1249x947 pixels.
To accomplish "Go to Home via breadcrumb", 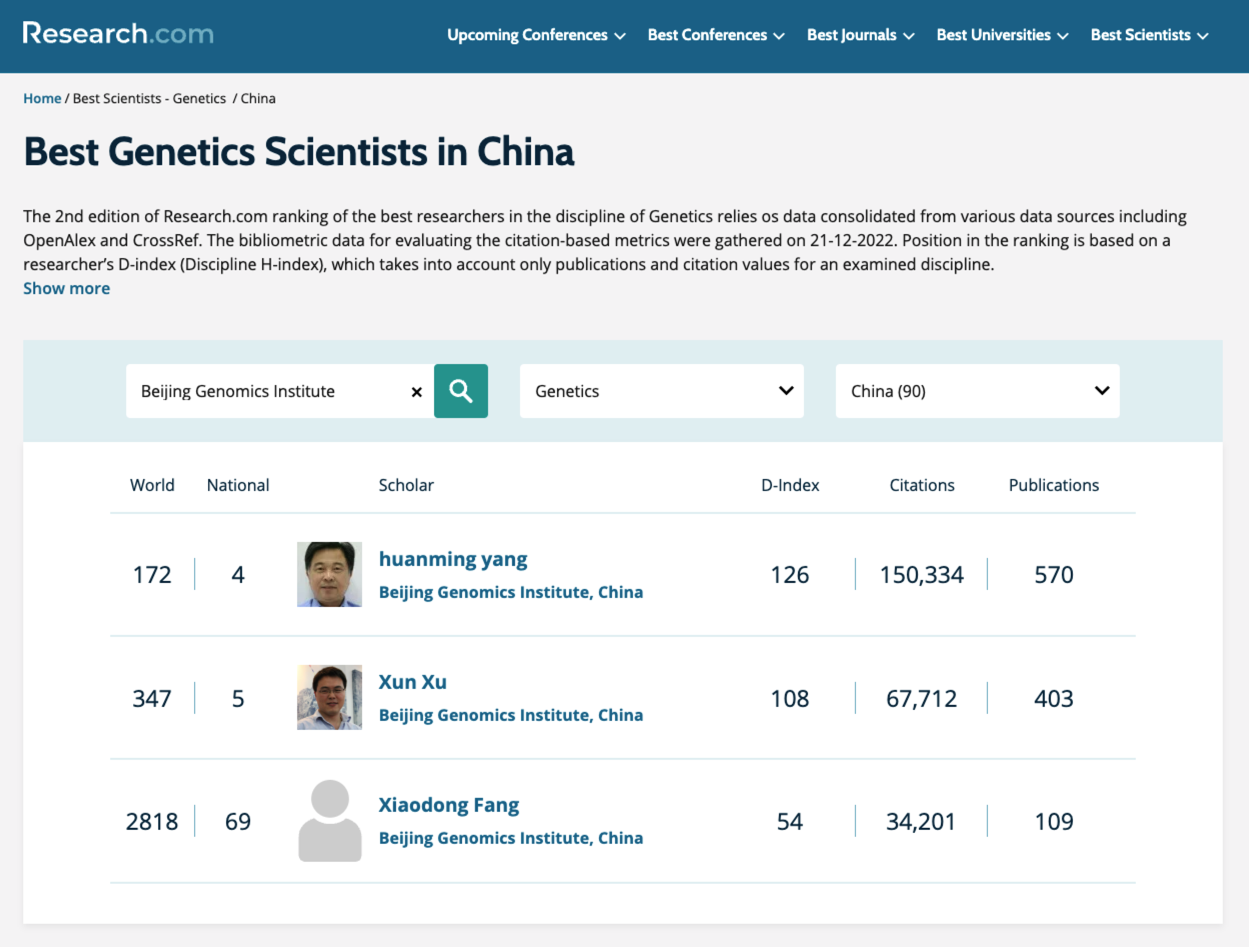I will coord(42,98).
